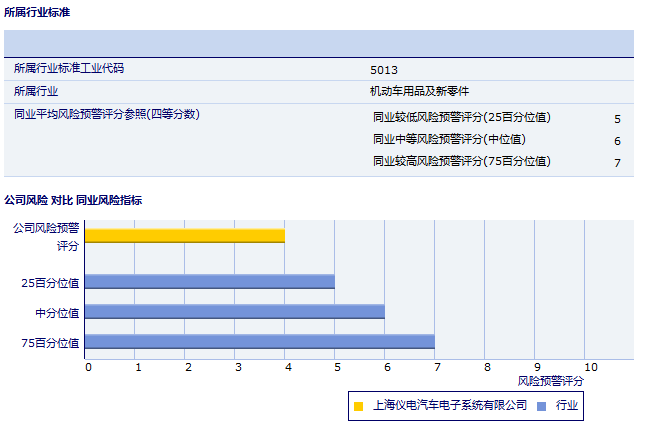Click the 所属行业标准 section heading

tap(38, 12)
